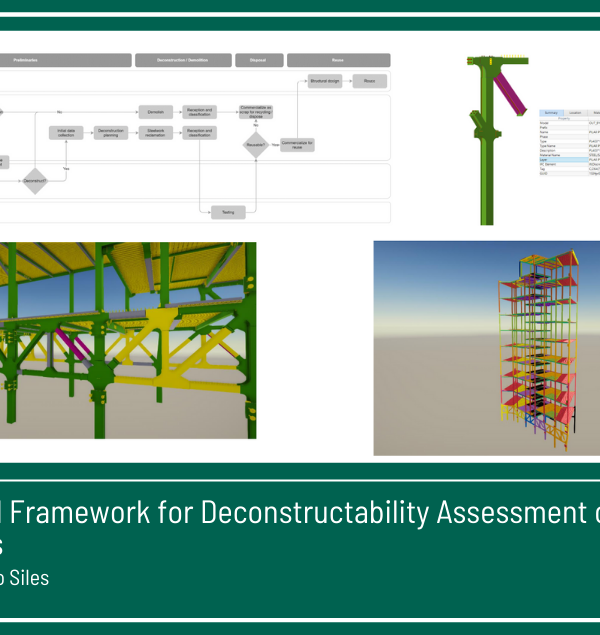Select the Summary tab in properties panel
The height and width of the screenshot is (635, 600).
553,114
